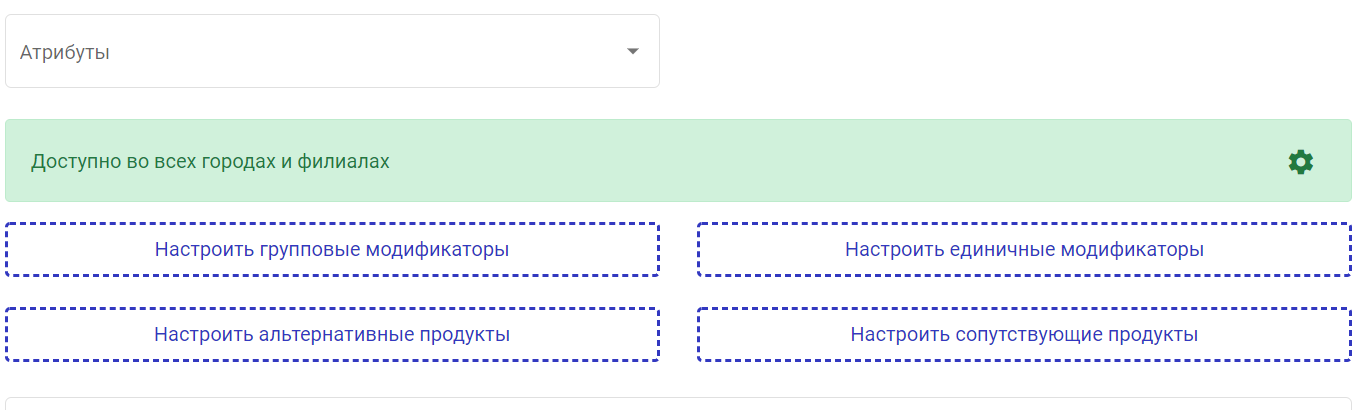Click the gear in the green banner
The width and height of the screenshot is (1363, 410).
click(x=1300, y=162)
